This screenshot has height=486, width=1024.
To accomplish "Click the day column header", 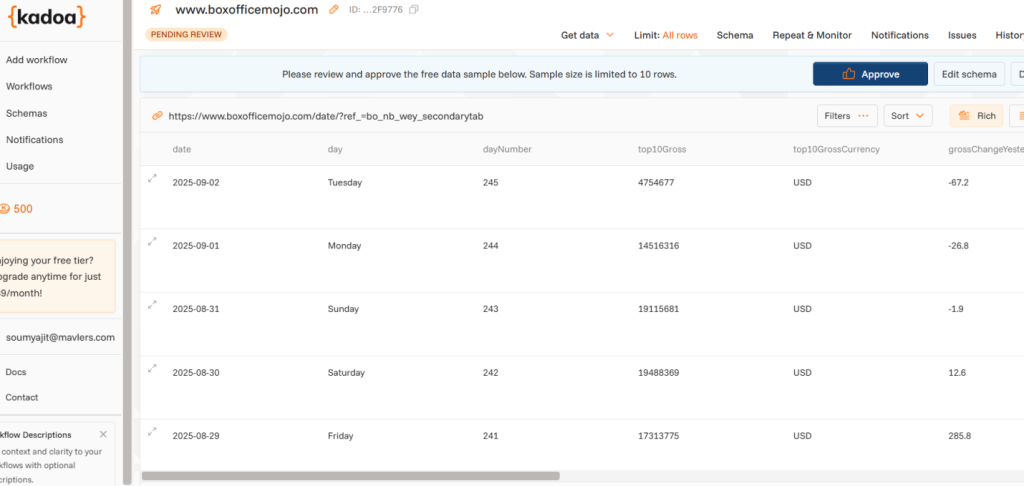I will (335, 149).
